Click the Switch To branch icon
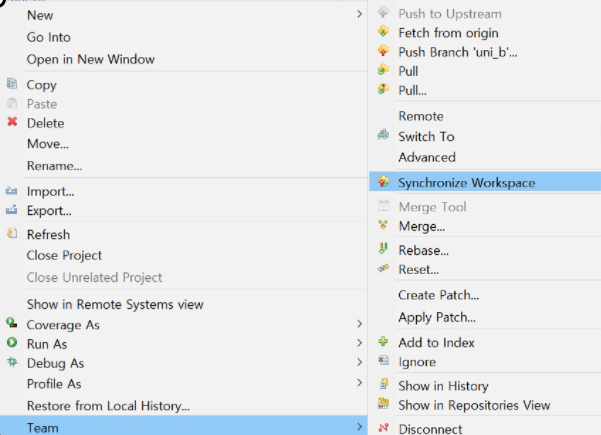Image resolution: width=601 pixels, height=435 pixels. 383,135
